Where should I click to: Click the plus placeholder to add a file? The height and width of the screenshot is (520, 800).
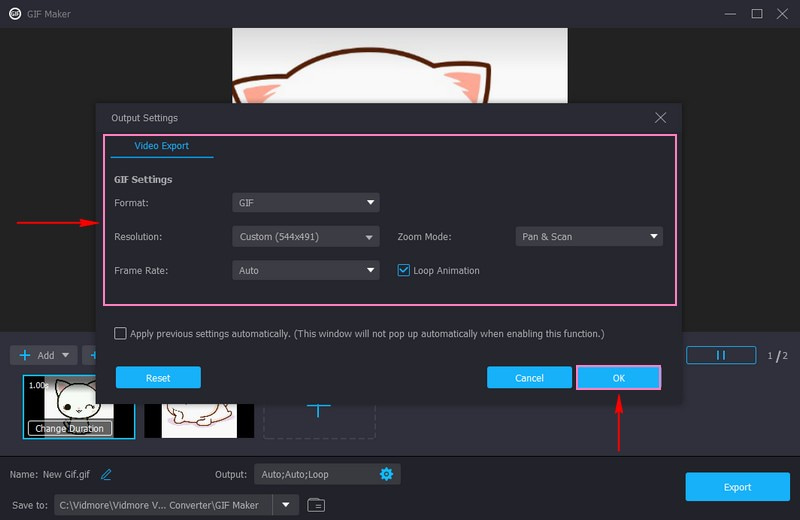pos(318,409)
